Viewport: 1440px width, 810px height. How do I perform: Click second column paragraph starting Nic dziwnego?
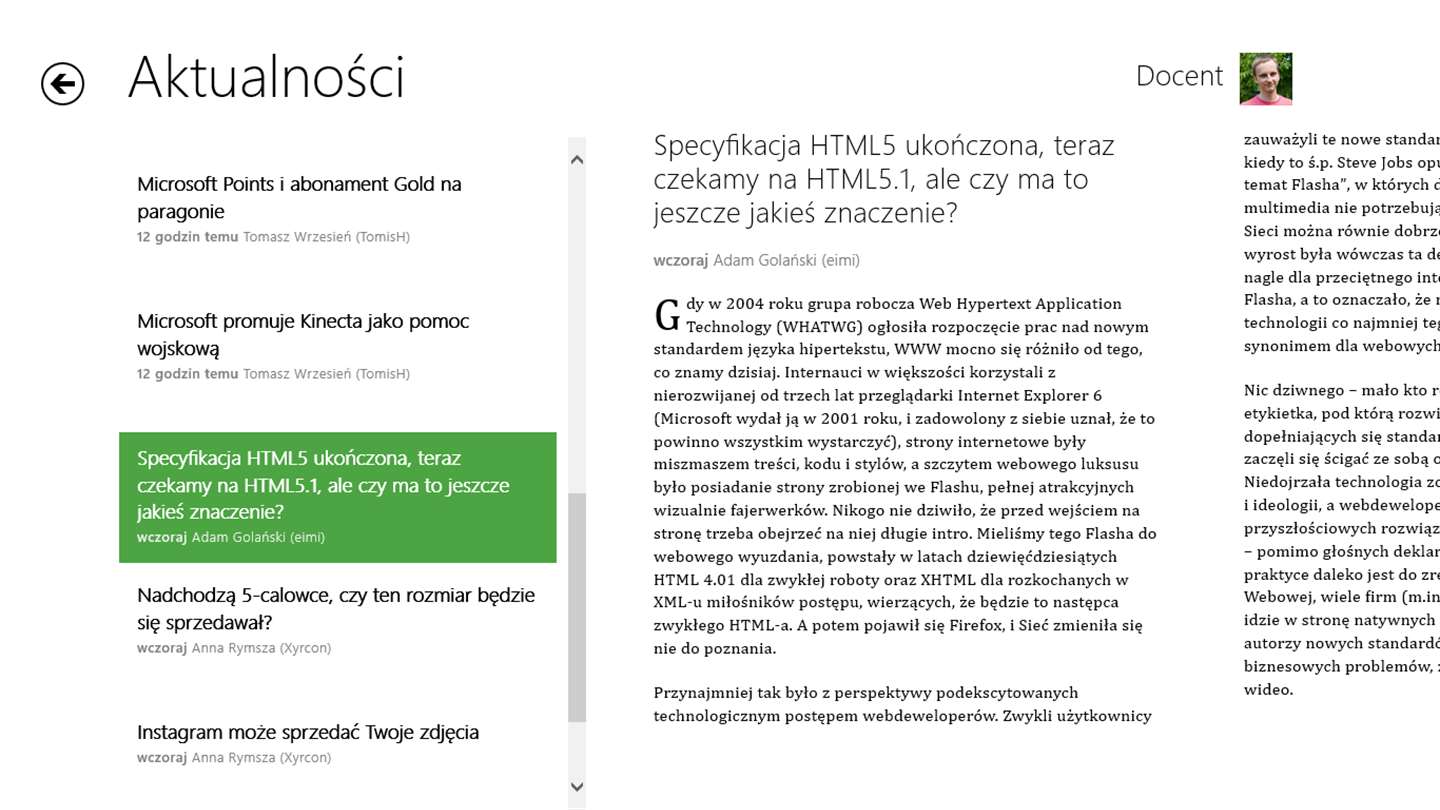tap(1342, 540)
